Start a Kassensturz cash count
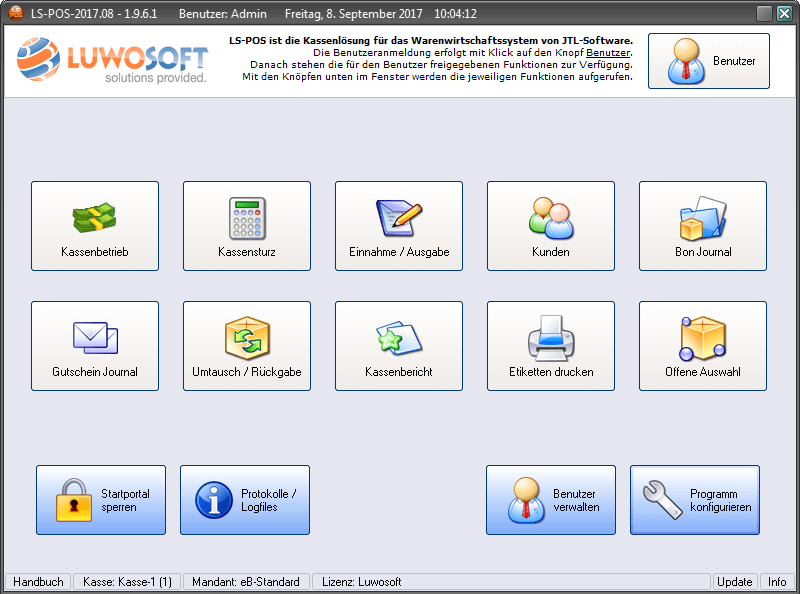This screenshot has height=594, width=800. click(x=247, y=226)
